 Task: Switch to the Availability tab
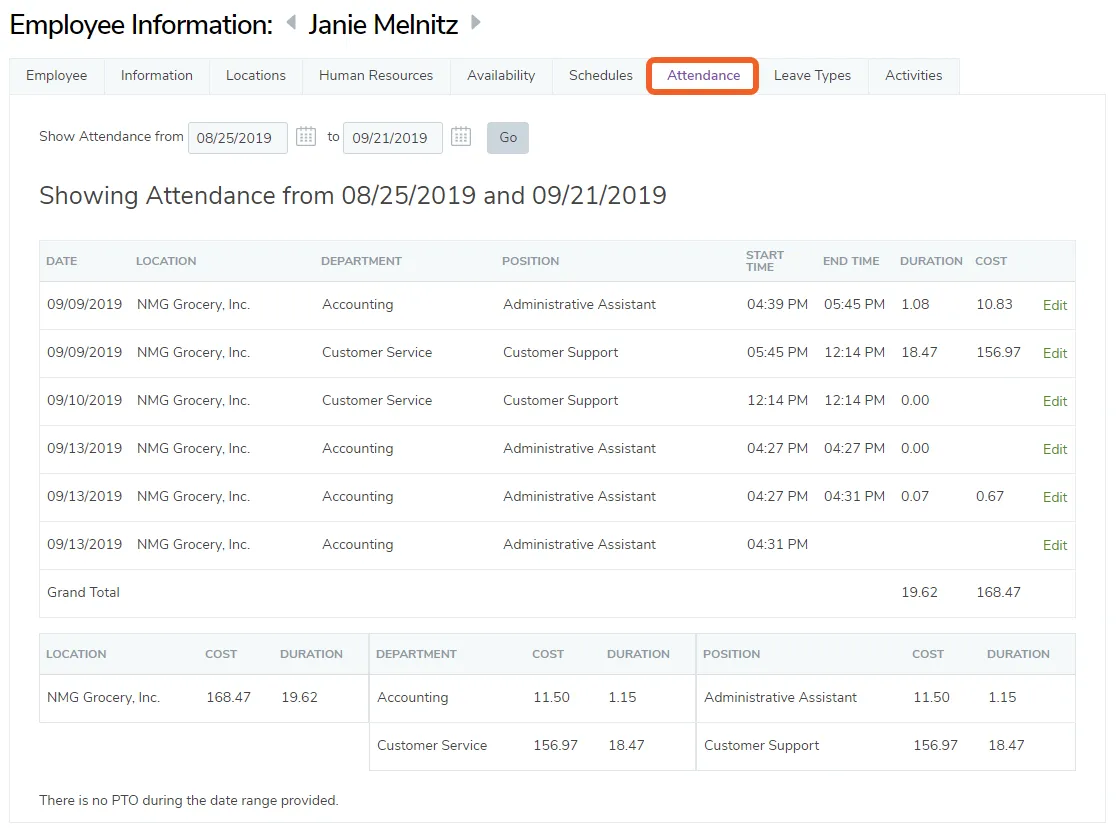coord(501,76)
